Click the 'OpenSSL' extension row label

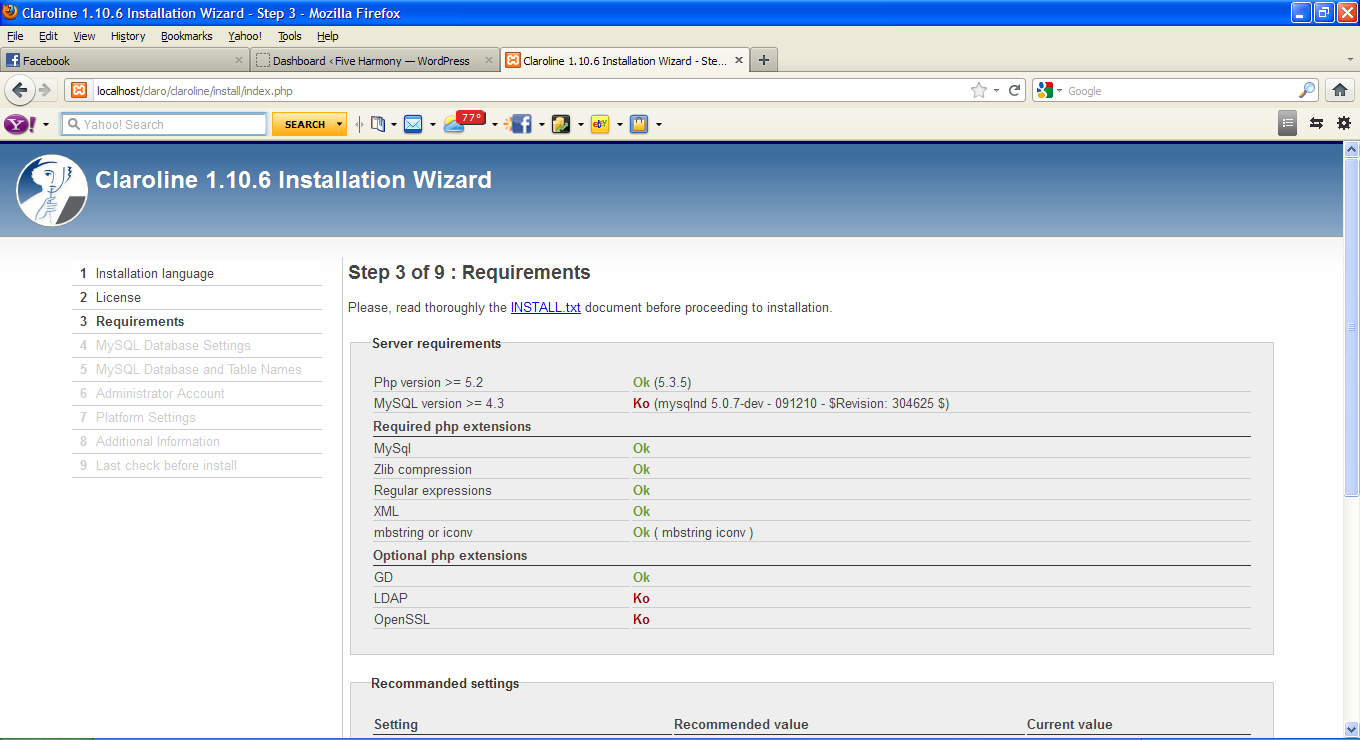402,619
